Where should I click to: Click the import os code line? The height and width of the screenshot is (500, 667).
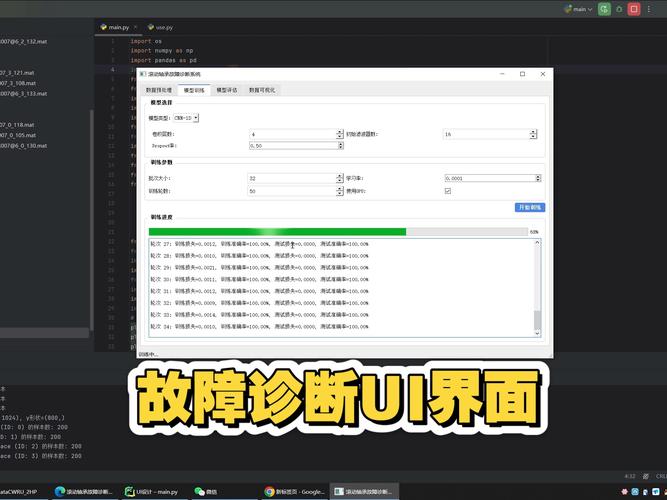pos(146,41)
